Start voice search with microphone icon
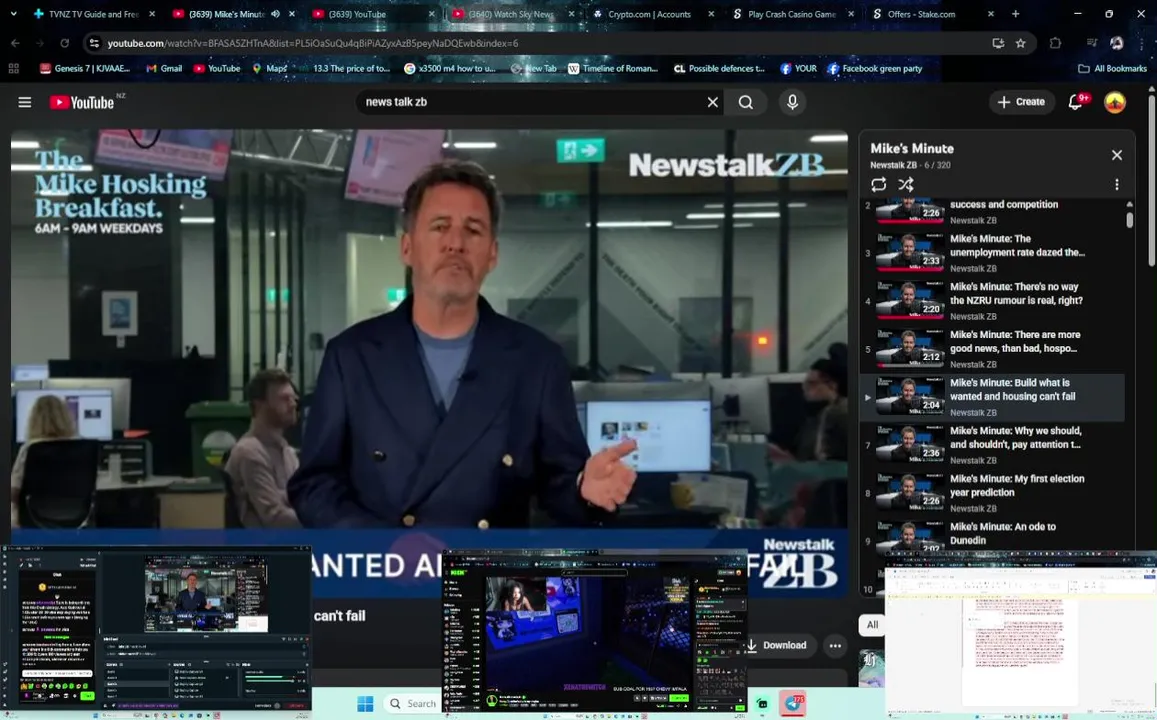 click(x=792, y=102)
